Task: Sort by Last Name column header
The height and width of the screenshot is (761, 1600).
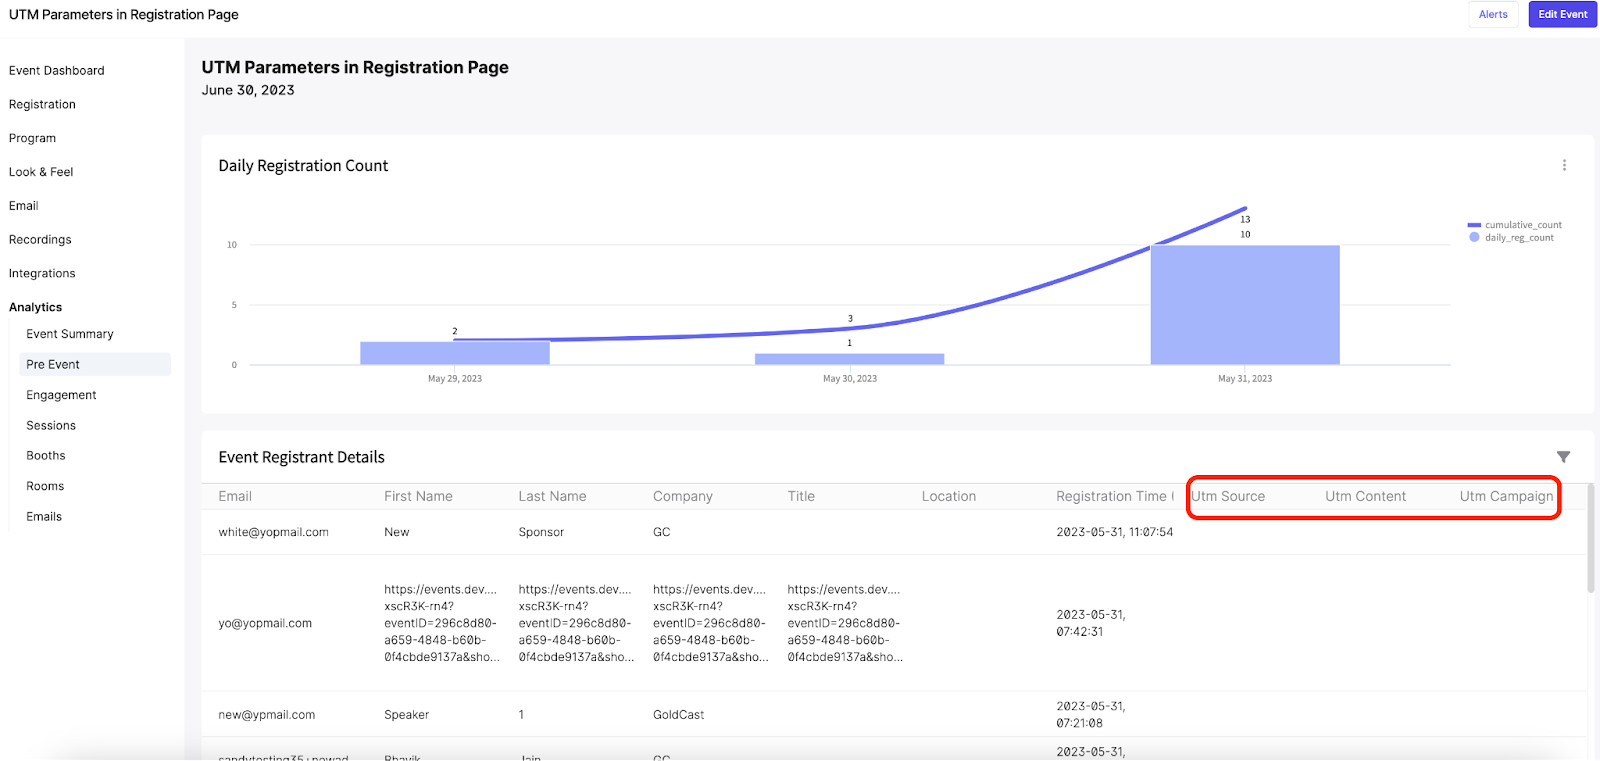Action: [552, 496]
